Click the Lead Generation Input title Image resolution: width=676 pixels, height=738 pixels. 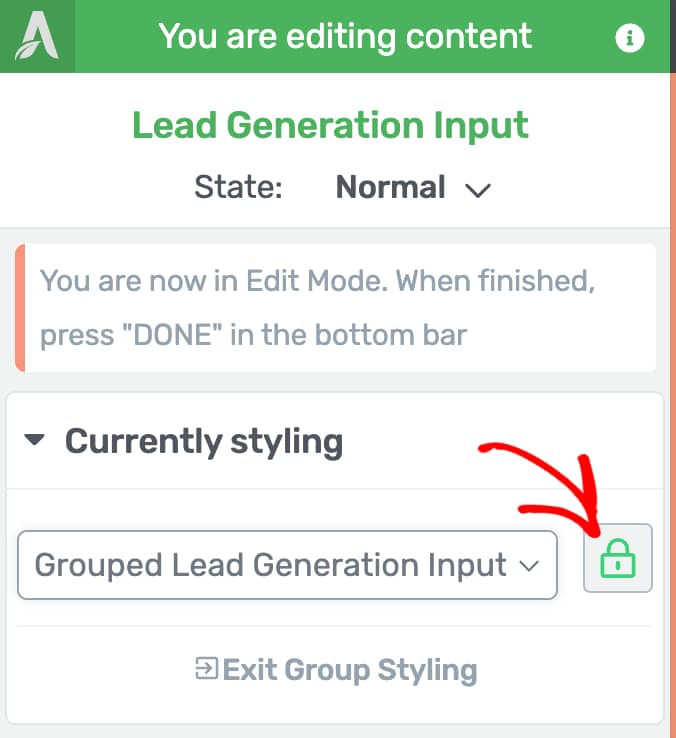pos(330,125)
